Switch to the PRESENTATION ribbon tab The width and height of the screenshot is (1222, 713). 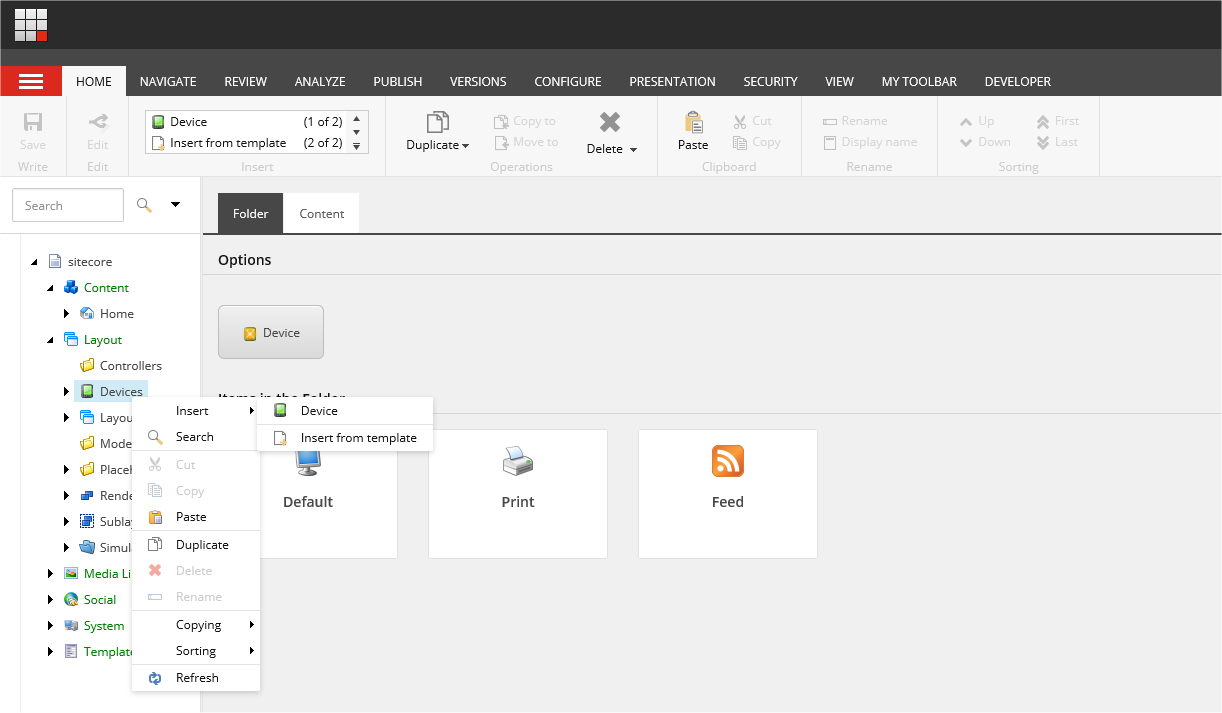(x=672, y=81)
